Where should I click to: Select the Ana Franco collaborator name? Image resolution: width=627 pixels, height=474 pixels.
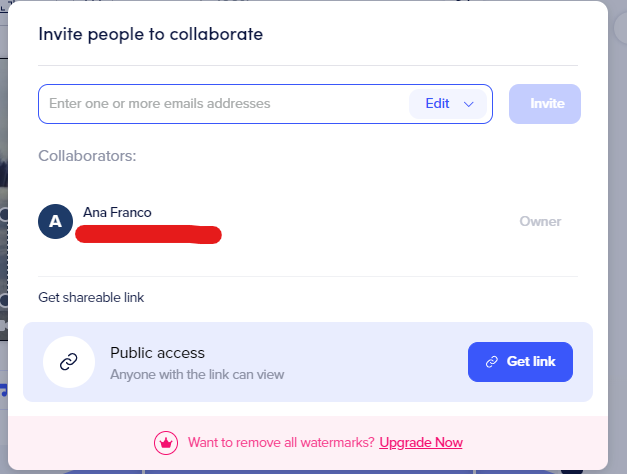pos(117,212)
